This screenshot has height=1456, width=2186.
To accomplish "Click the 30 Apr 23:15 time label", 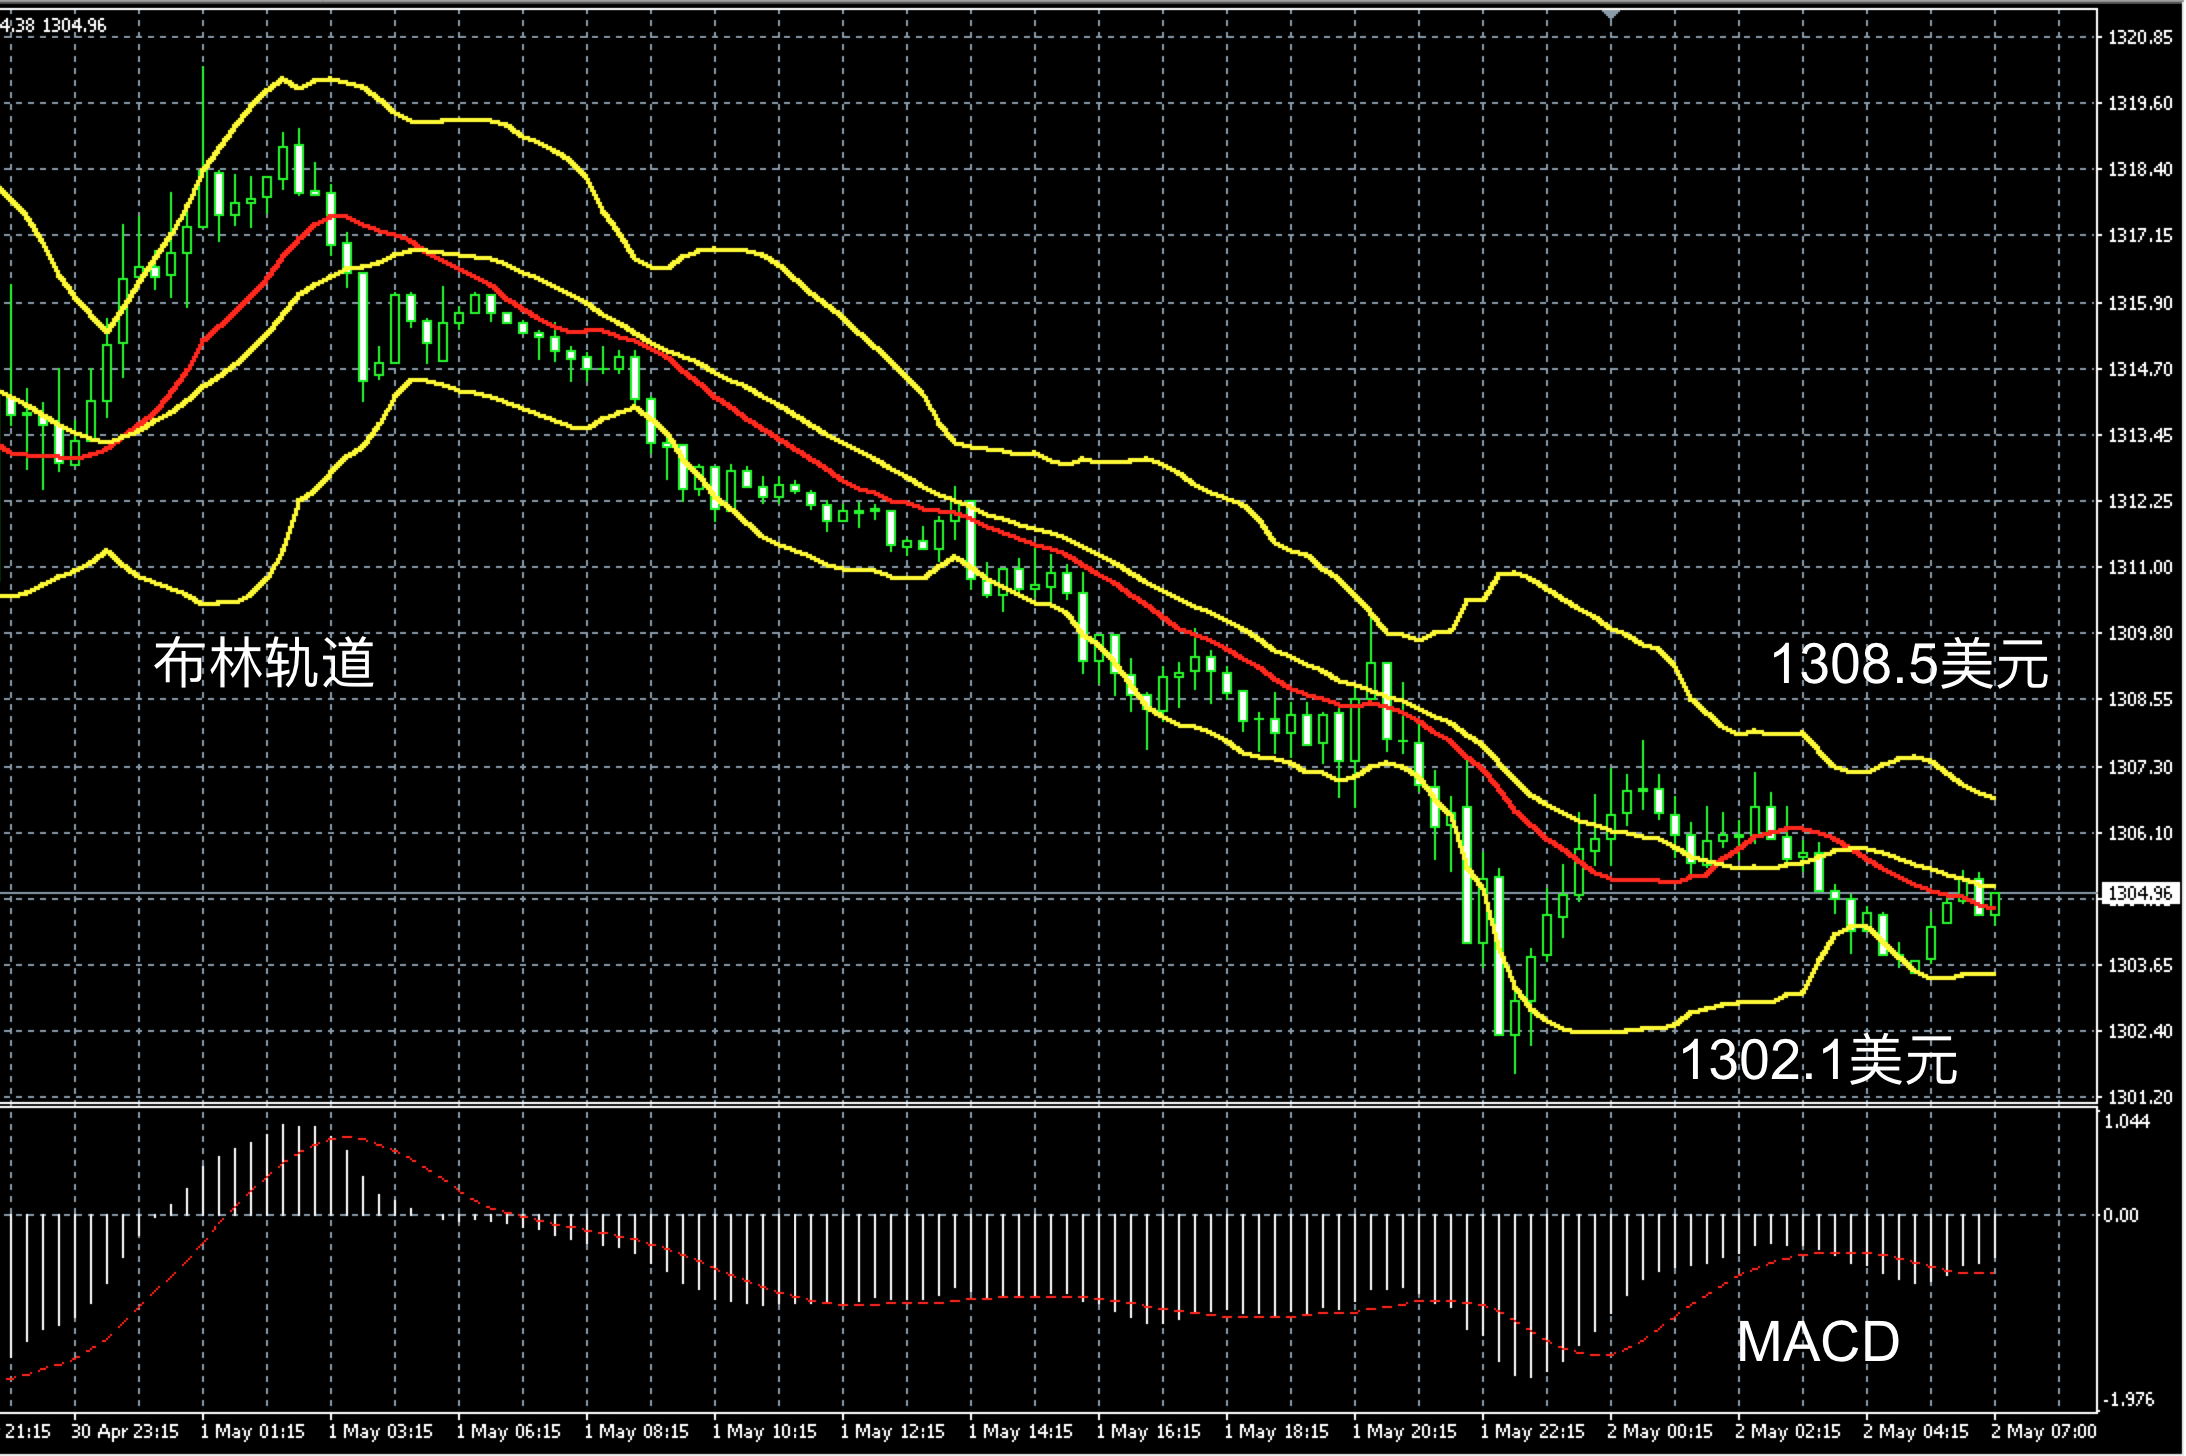I will tap(125, 1432).
